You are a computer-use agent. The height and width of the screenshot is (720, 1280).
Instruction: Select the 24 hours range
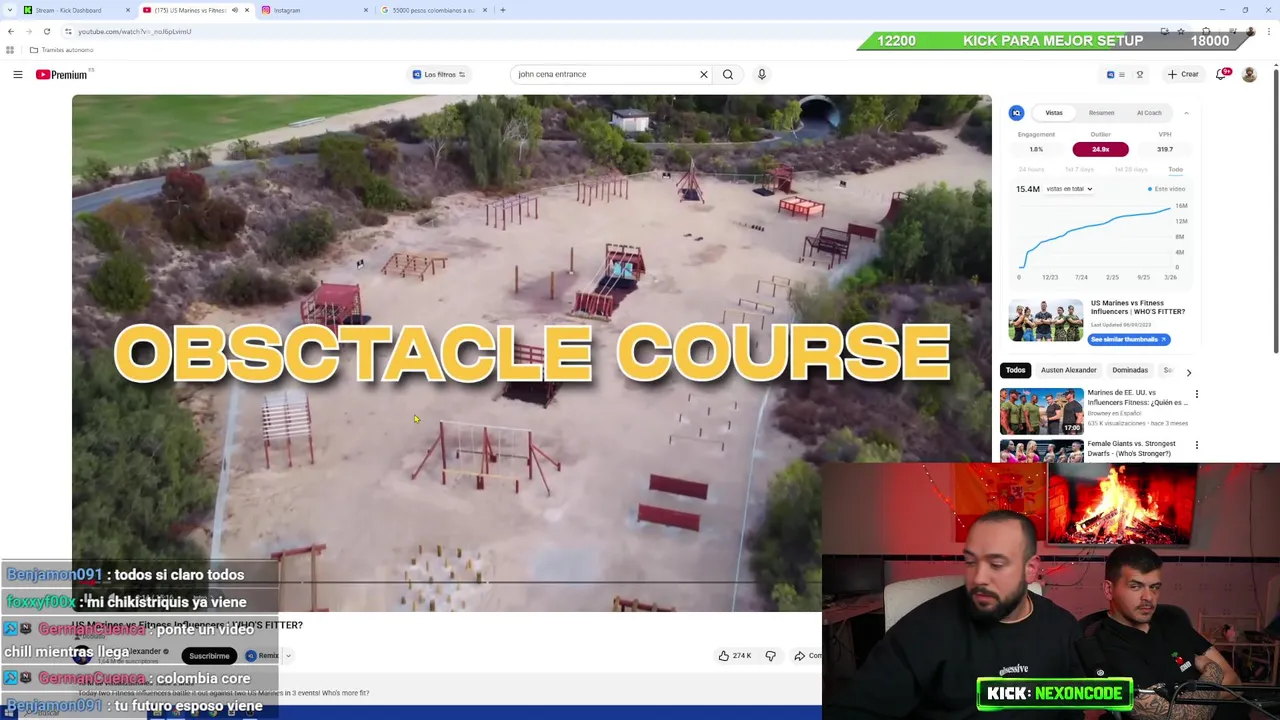(1031, 170)
